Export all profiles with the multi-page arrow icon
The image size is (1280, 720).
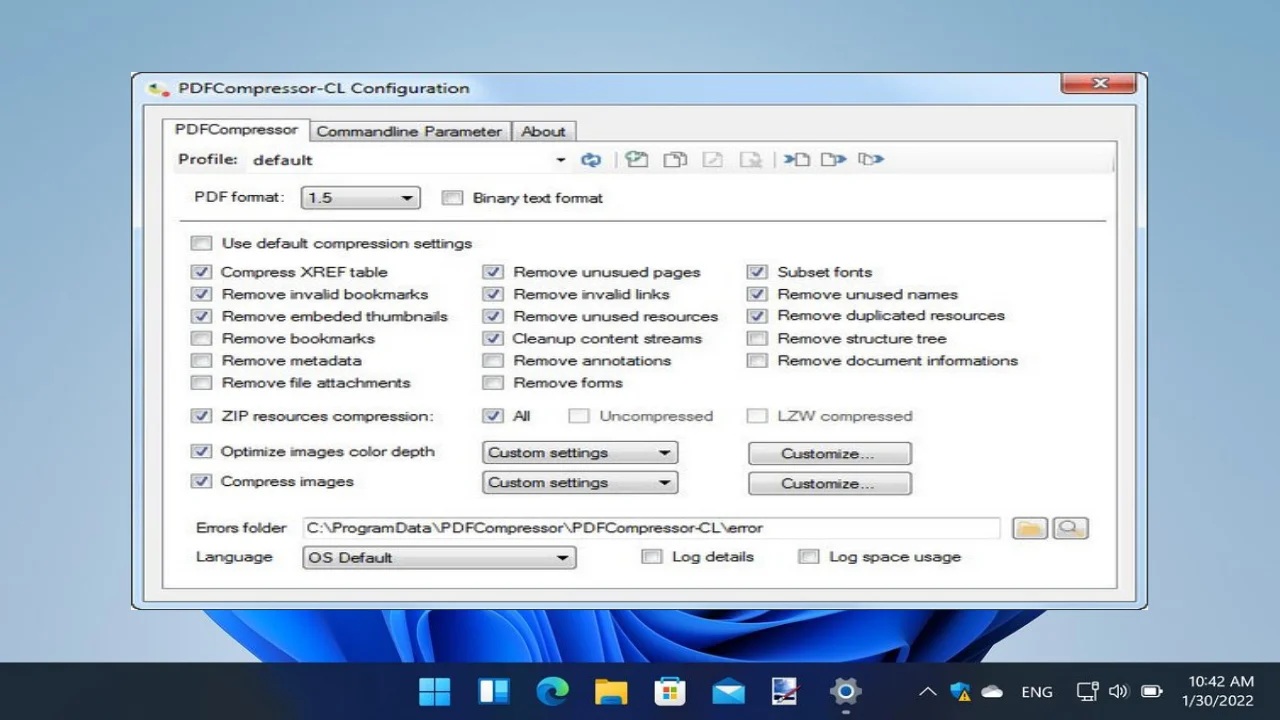(x=871, y=160)
